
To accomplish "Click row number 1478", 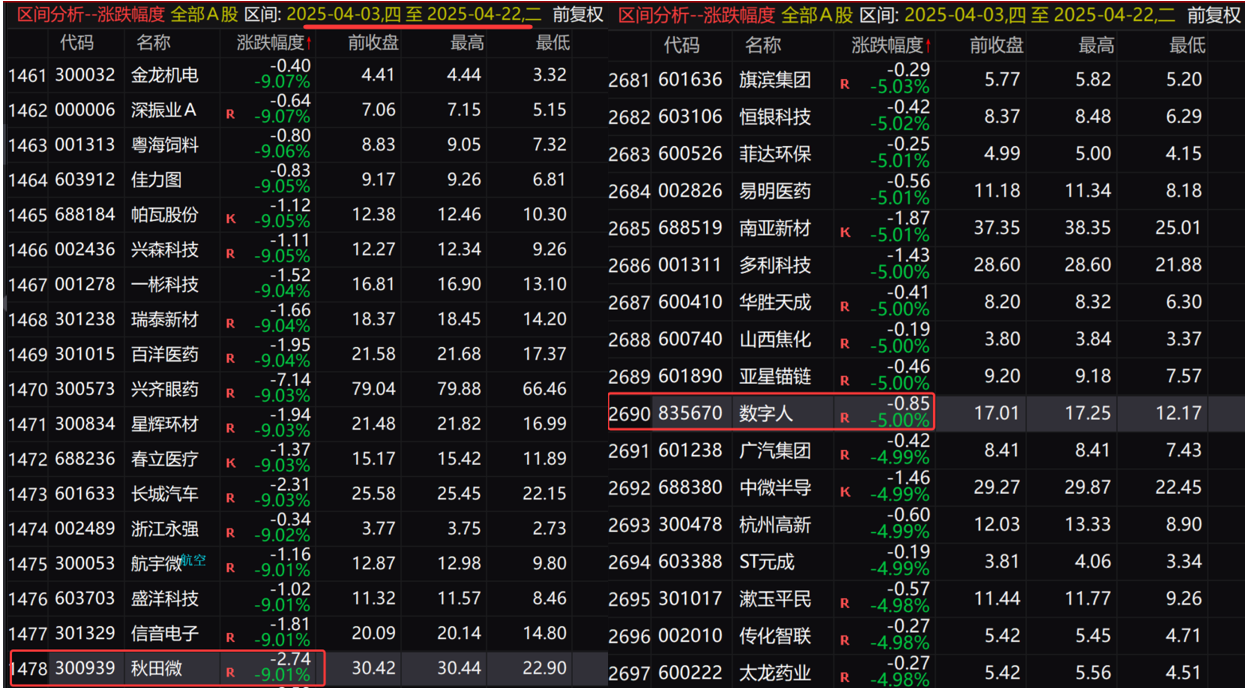I will point(28,668).
